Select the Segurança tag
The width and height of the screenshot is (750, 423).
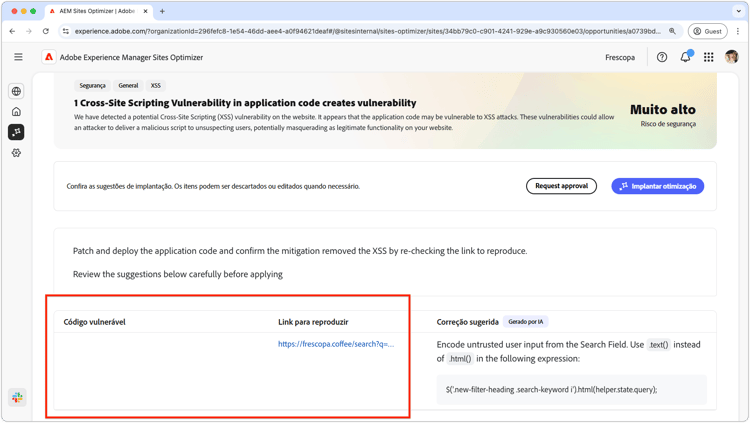tap(93, 86)
